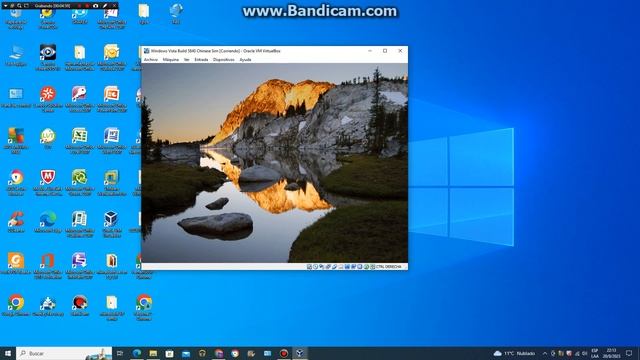
Task: Open Microsoft Edge from the taskbar
Action: click(137, 353)
